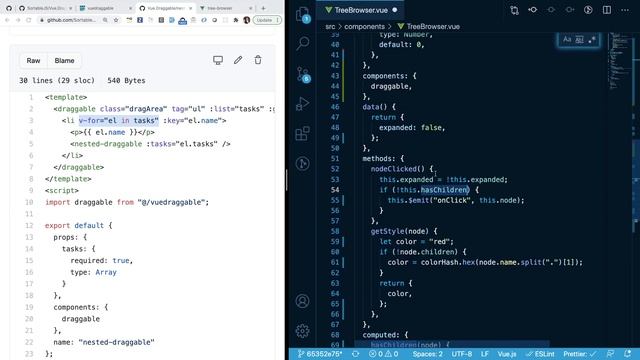Screen dimensions: 640x360
Task: Click the delete file trash icon on GitHub
Action: (x=258, y=60)
